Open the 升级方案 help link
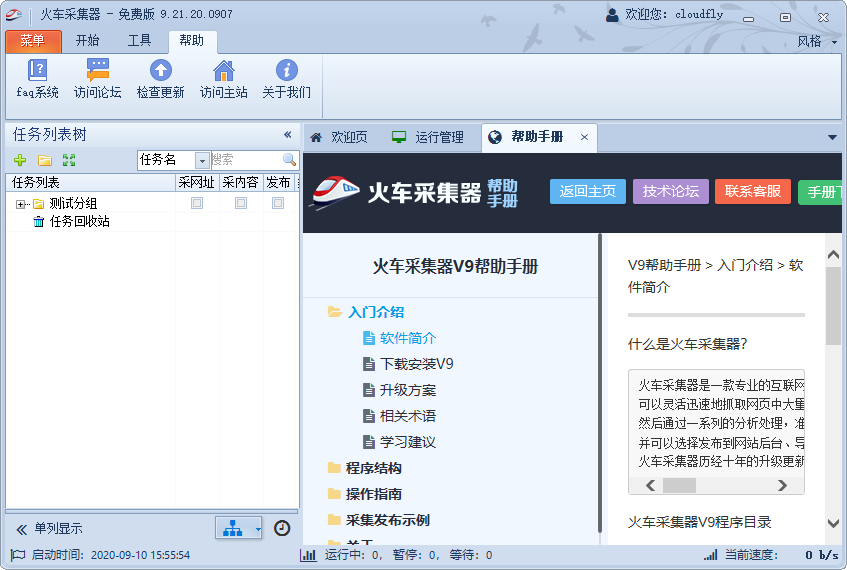 click(408, 390)
